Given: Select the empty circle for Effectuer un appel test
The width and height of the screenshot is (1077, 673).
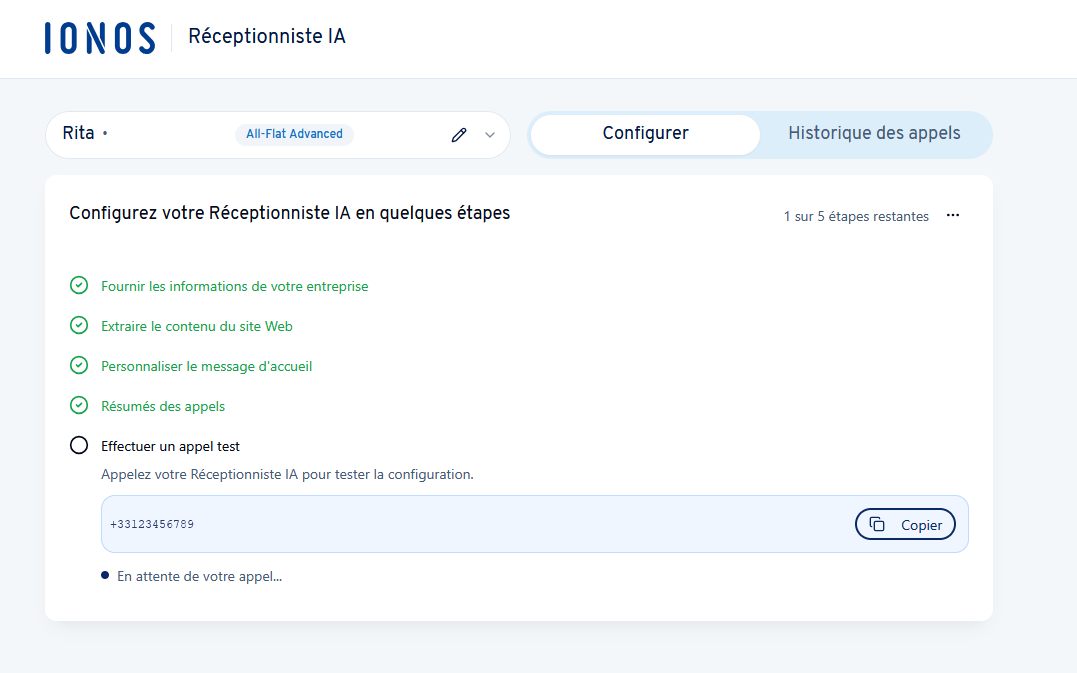Looking at the screenshot, I should click(x=79, y=446).
